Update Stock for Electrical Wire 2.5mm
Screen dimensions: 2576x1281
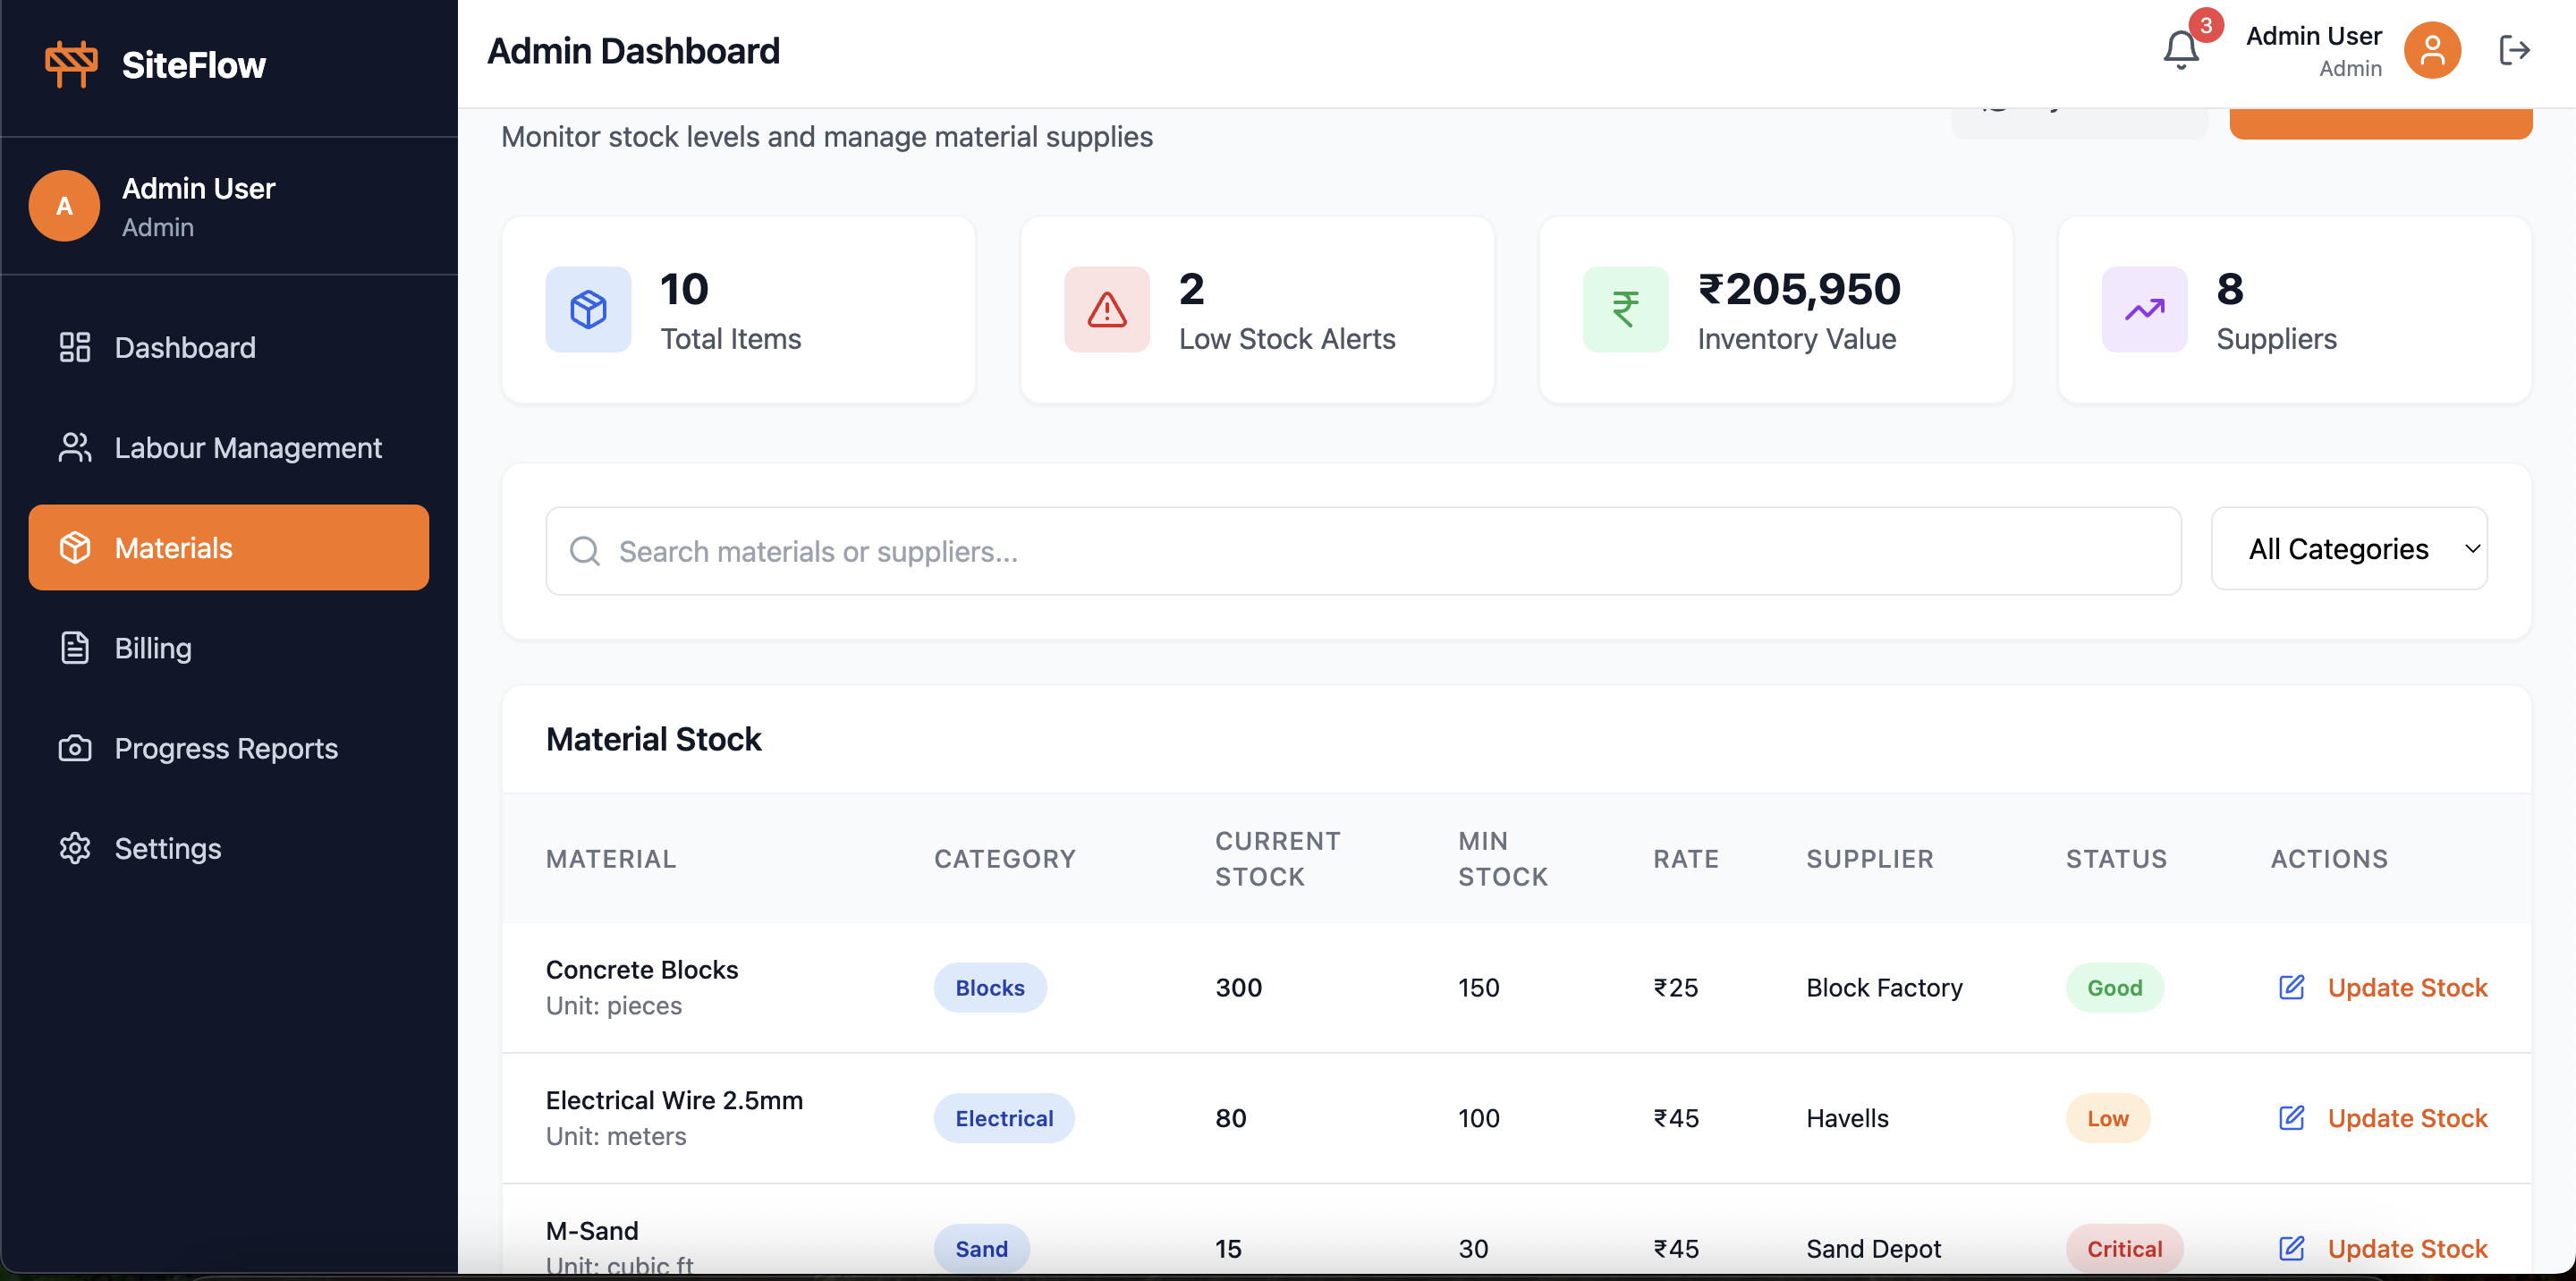pos(2406,1118)
